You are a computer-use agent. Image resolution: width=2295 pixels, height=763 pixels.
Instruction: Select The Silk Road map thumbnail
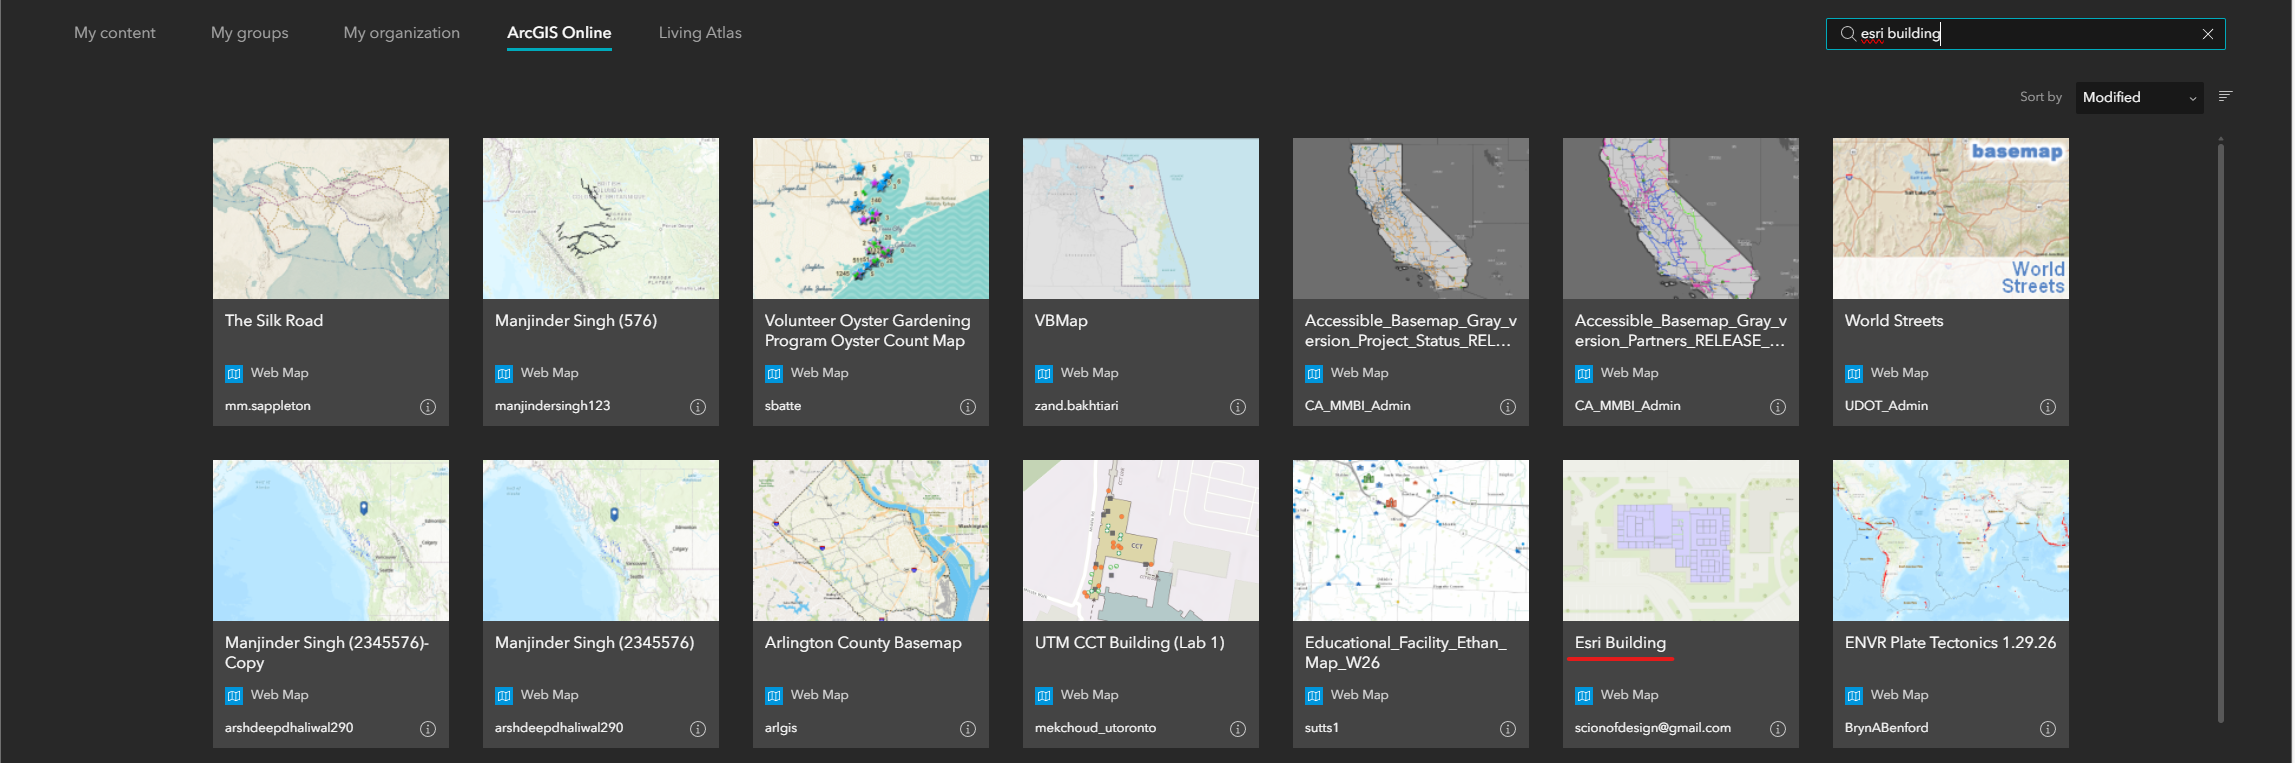coord(331,218)
